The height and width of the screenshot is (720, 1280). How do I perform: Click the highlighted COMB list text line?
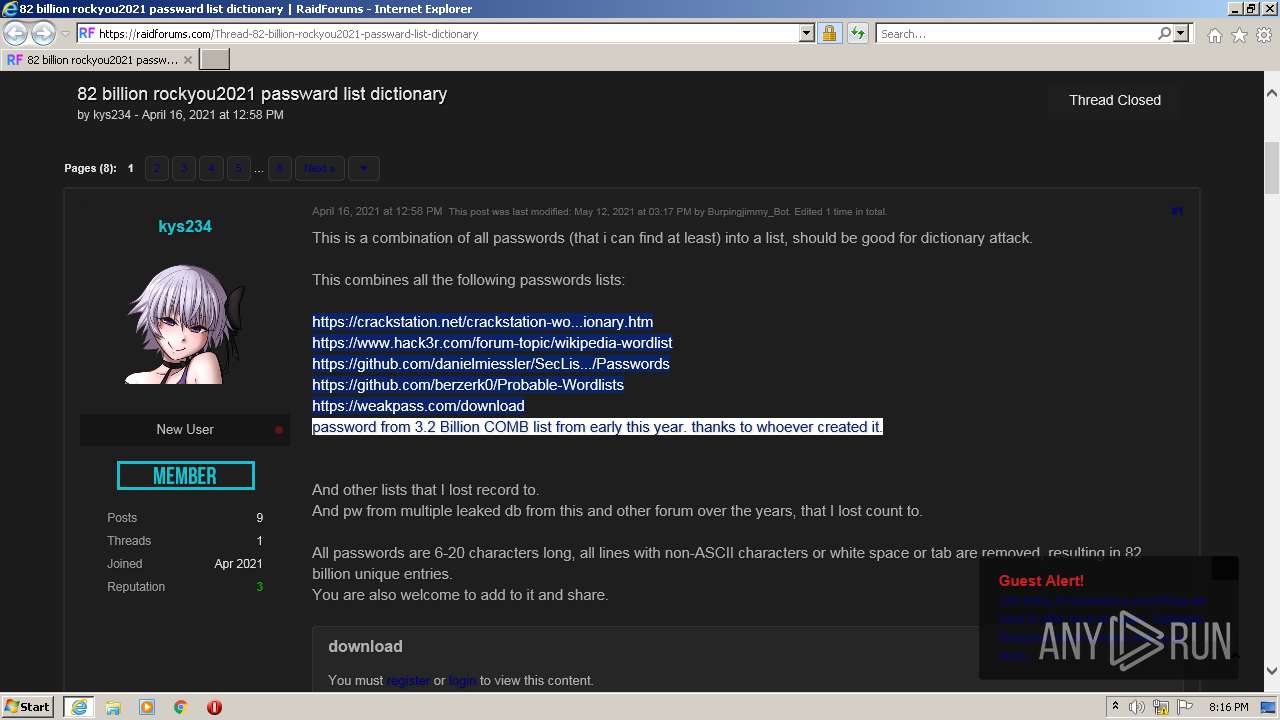point(597,427)
